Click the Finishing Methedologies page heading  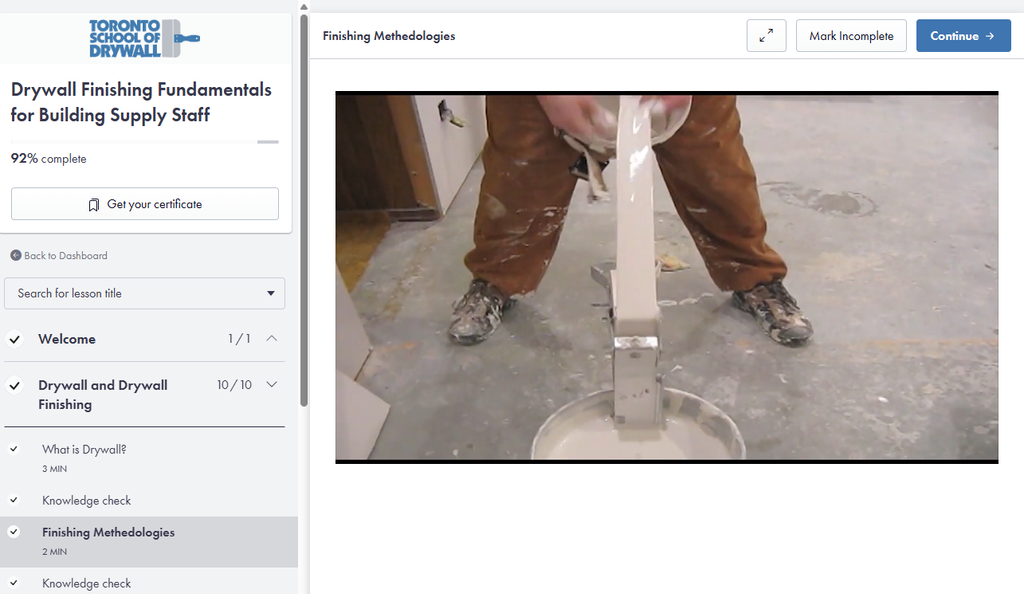pyautogui.click(x=389, y=36)
